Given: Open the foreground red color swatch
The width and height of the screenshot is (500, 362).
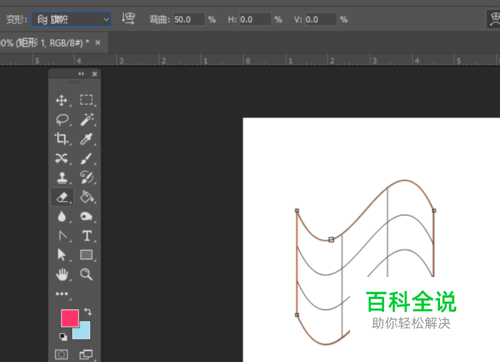Looking at the screenshot, I should [x=70, y=318].
